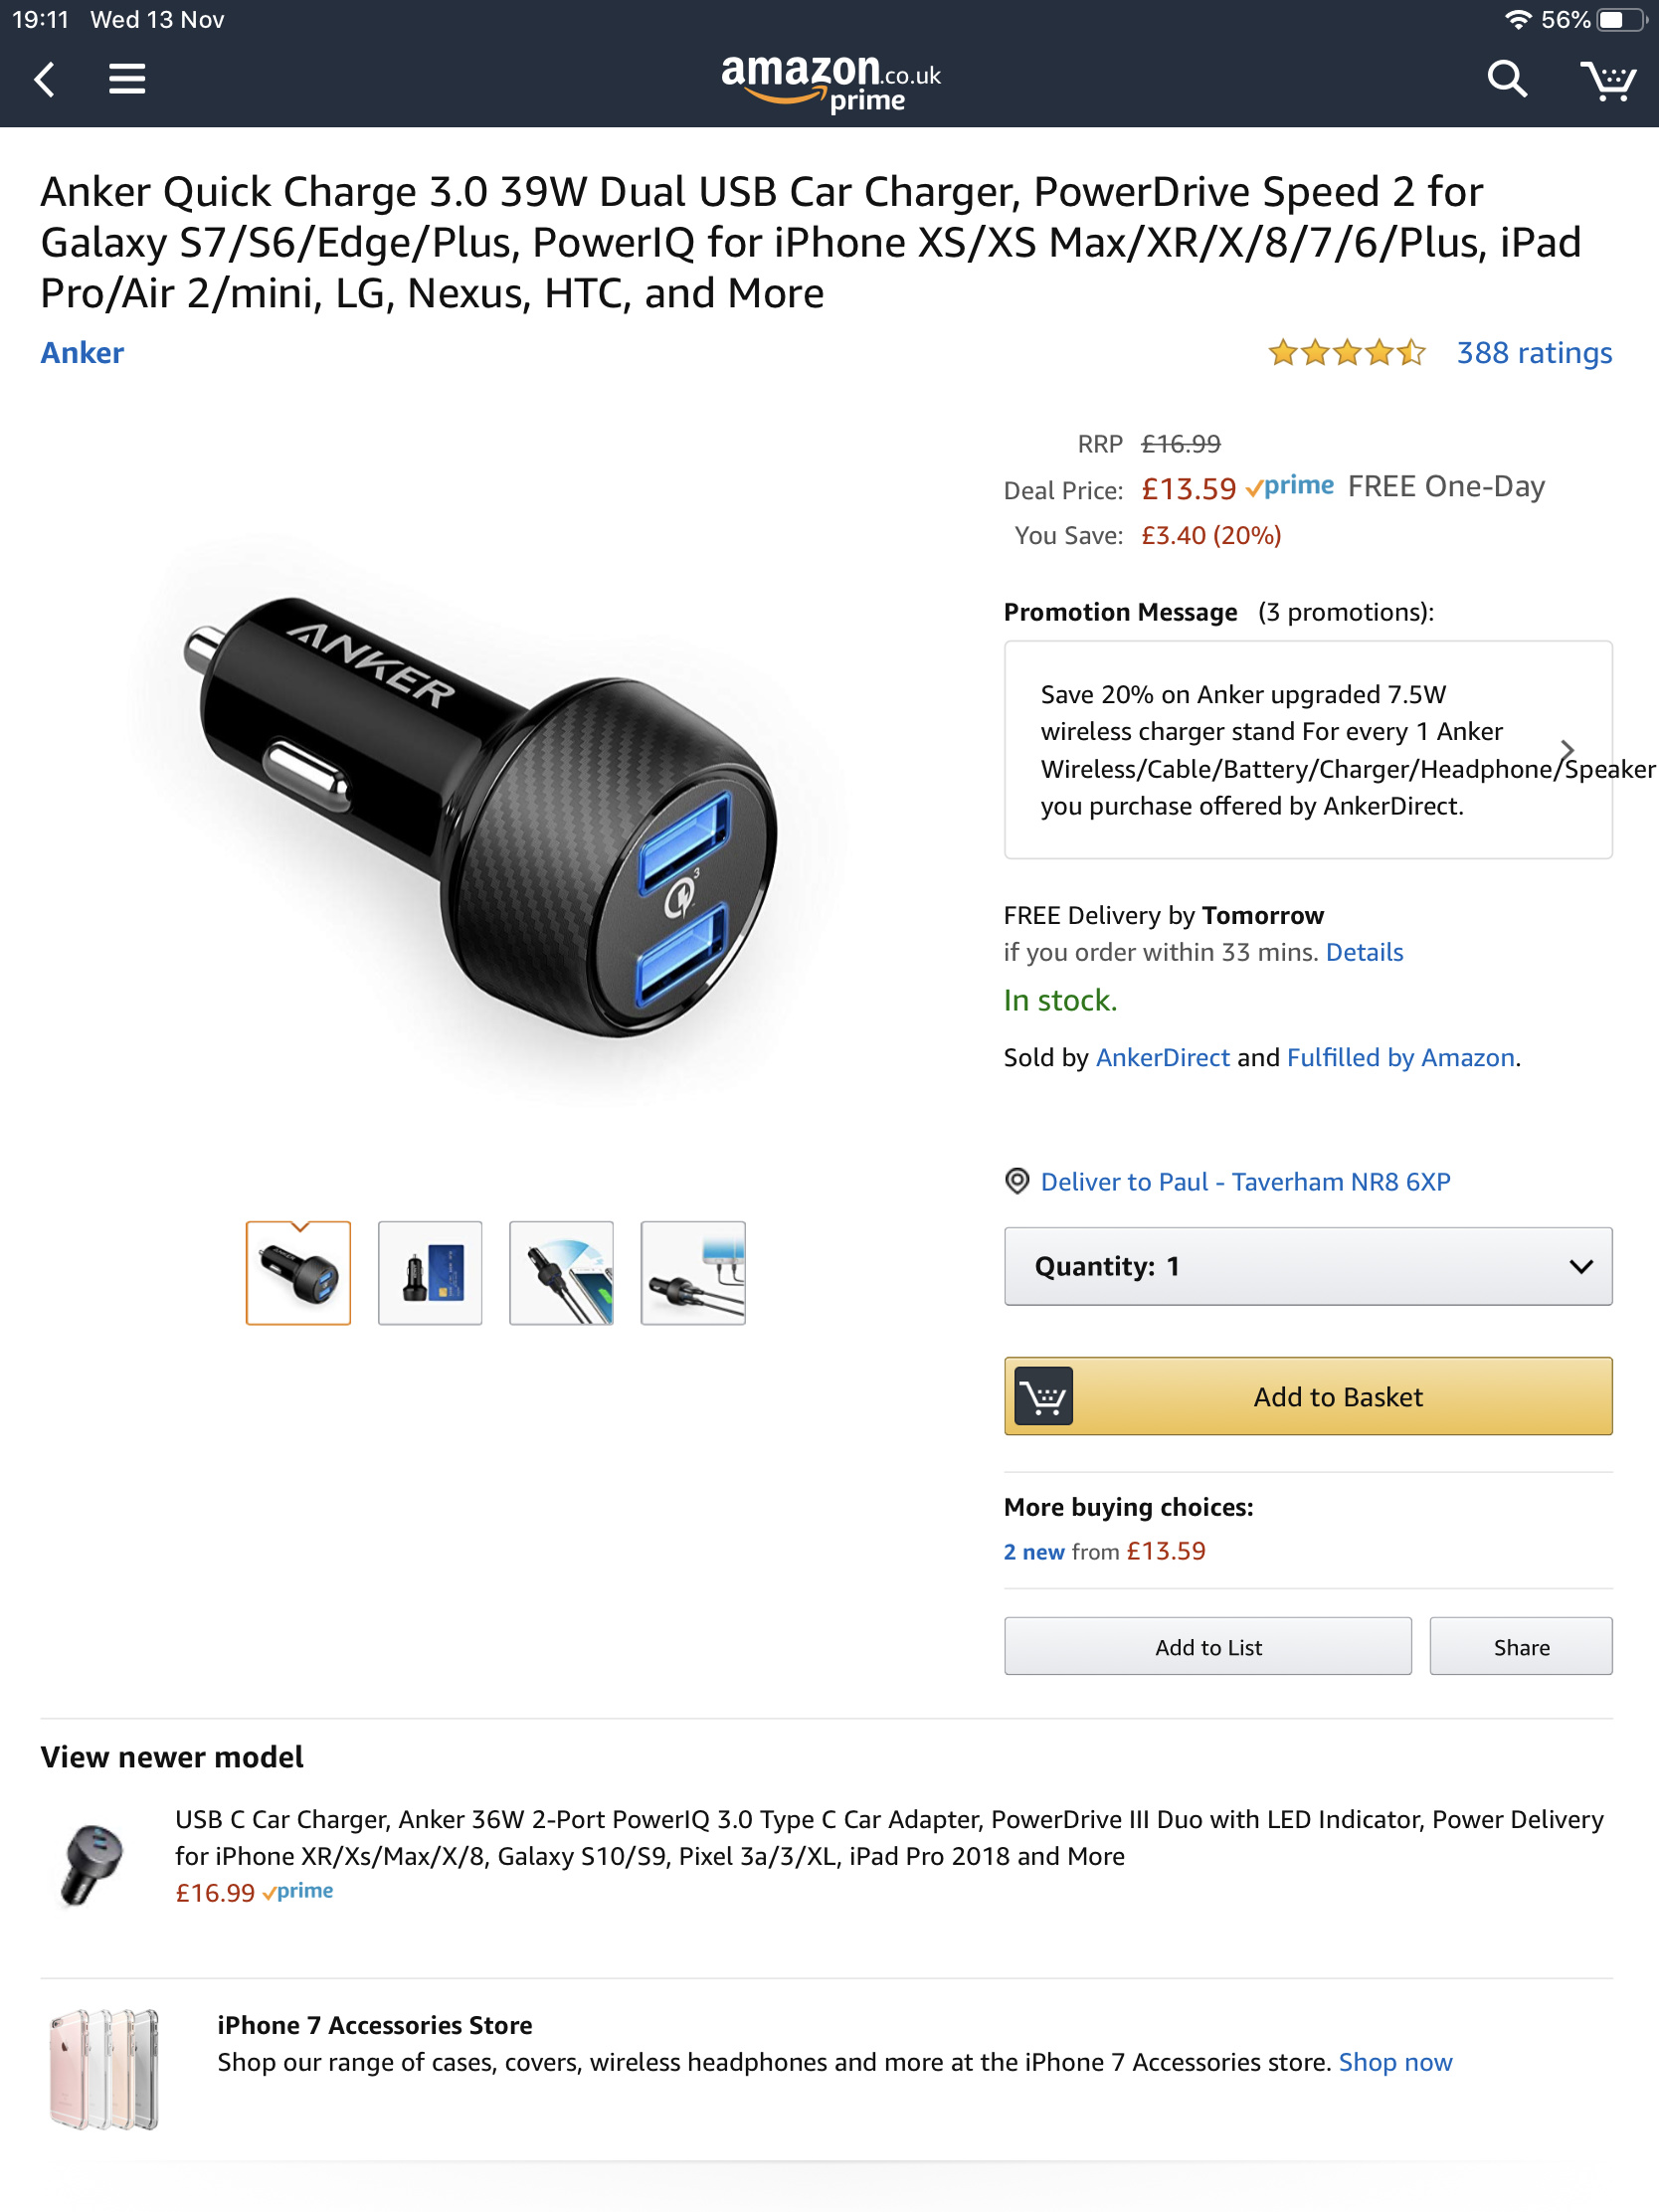Open the shopping basket icon
Viewport: 1659px width, 2212px height.
coord(1607,79)
